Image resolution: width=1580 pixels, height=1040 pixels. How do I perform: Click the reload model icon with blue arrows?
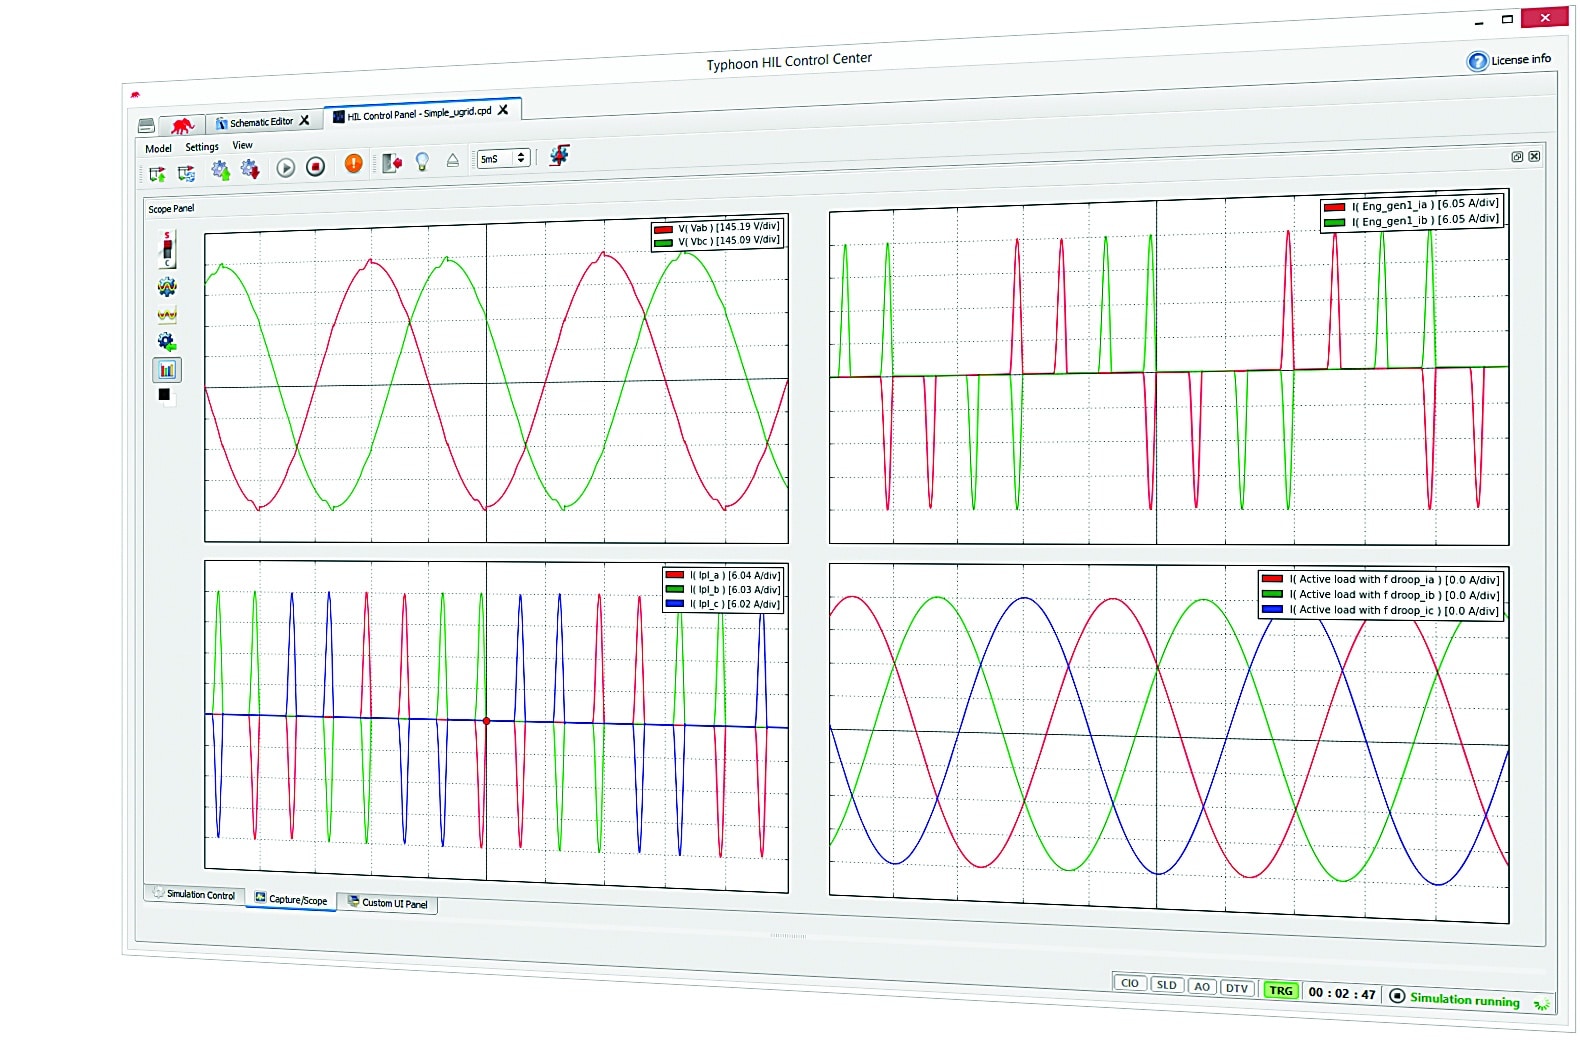[x=186, y=173]
